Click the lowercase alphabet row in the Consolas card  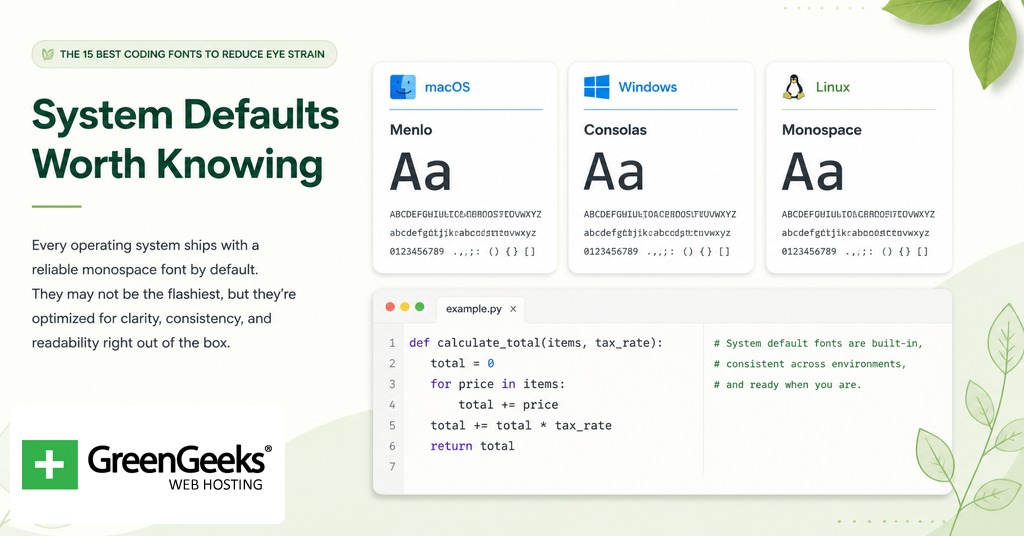[x=657, y=233]
